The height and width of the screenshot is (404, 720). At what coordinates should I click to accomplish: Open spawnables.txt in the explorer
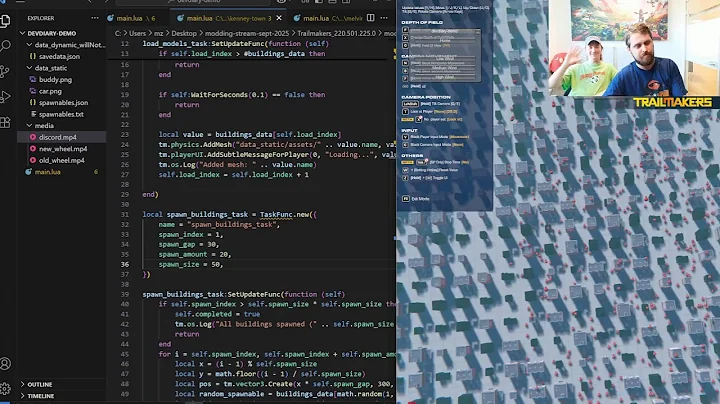click(62, 114)
